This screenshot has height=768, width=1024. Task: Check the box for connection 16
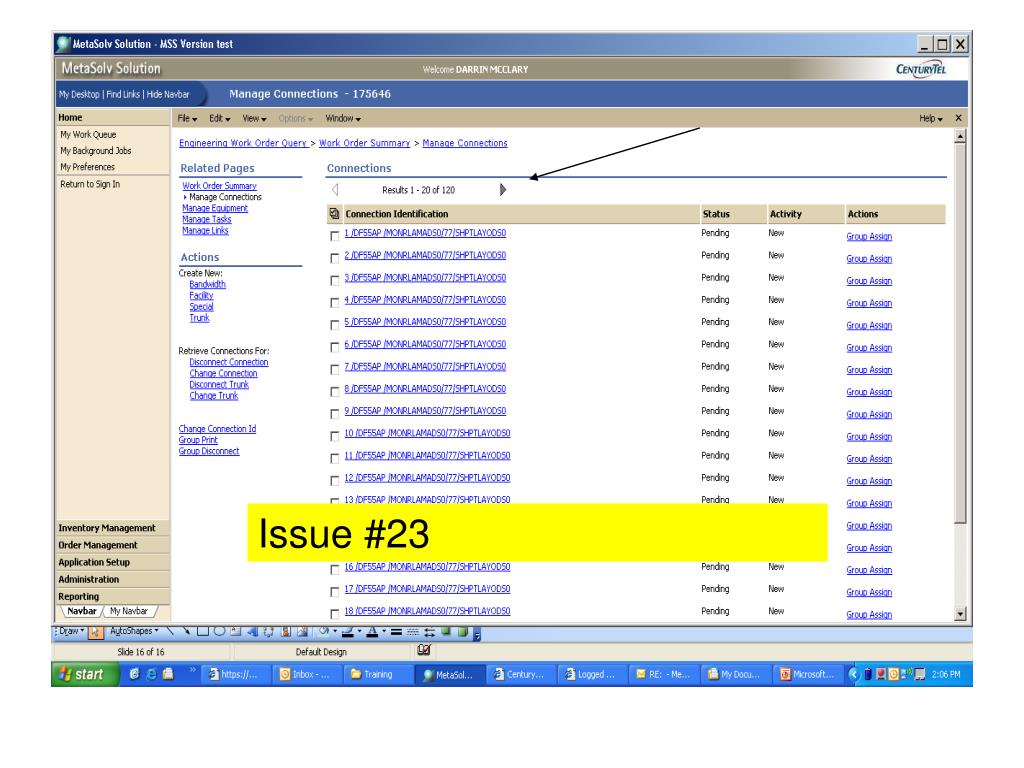334,569
